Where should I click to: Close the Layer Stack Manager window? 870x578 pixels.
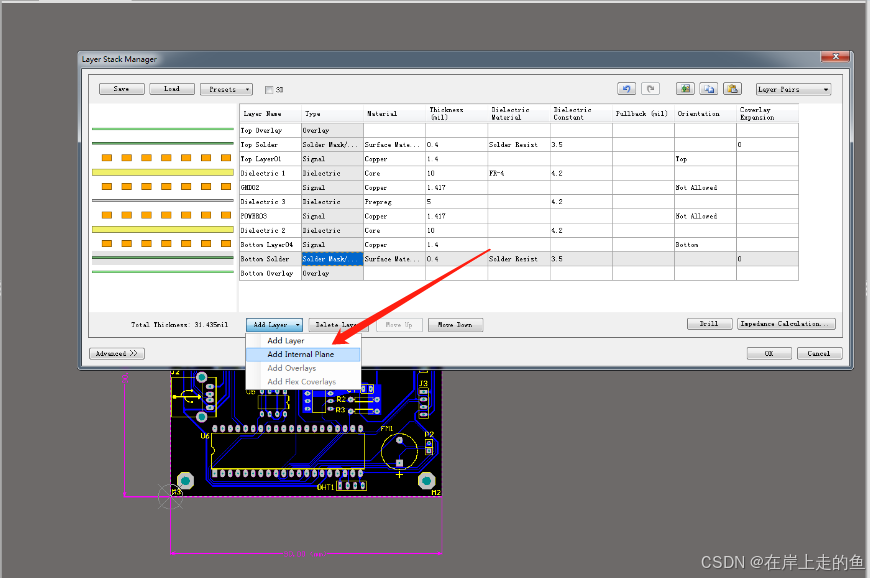click(x=835, y=57)
